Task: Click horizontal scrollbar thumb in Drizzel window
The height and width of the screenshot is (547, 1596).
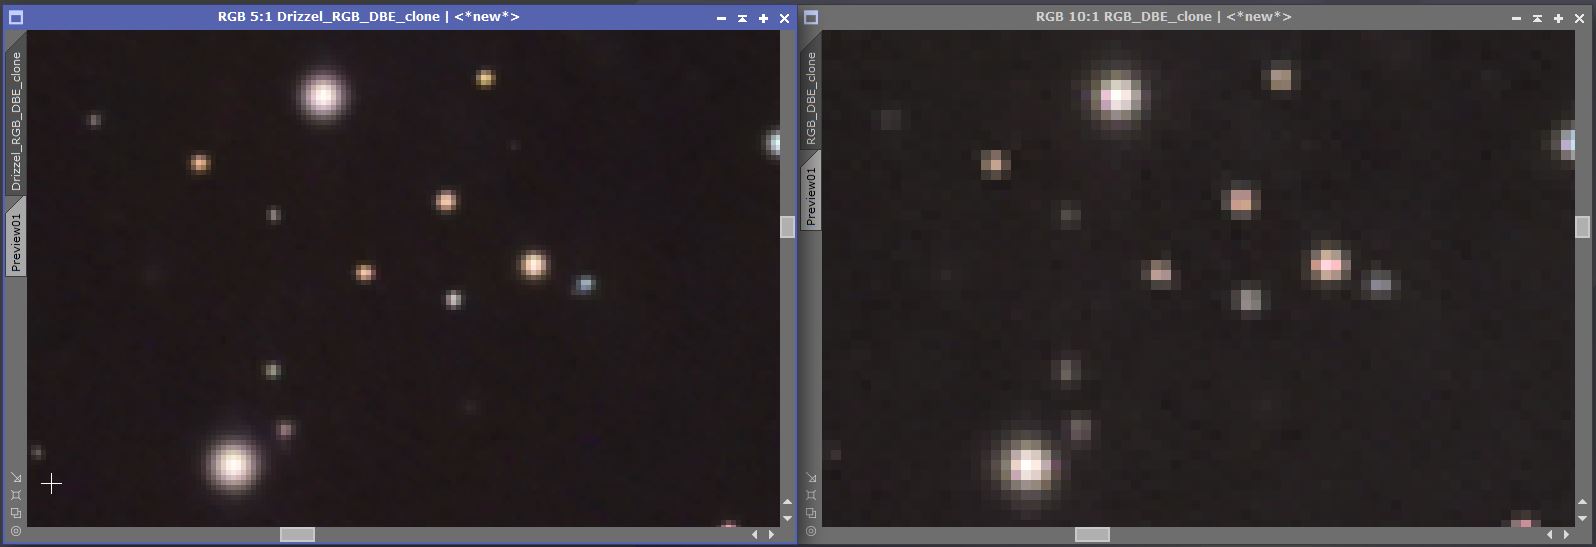Action: click(297, 535)
